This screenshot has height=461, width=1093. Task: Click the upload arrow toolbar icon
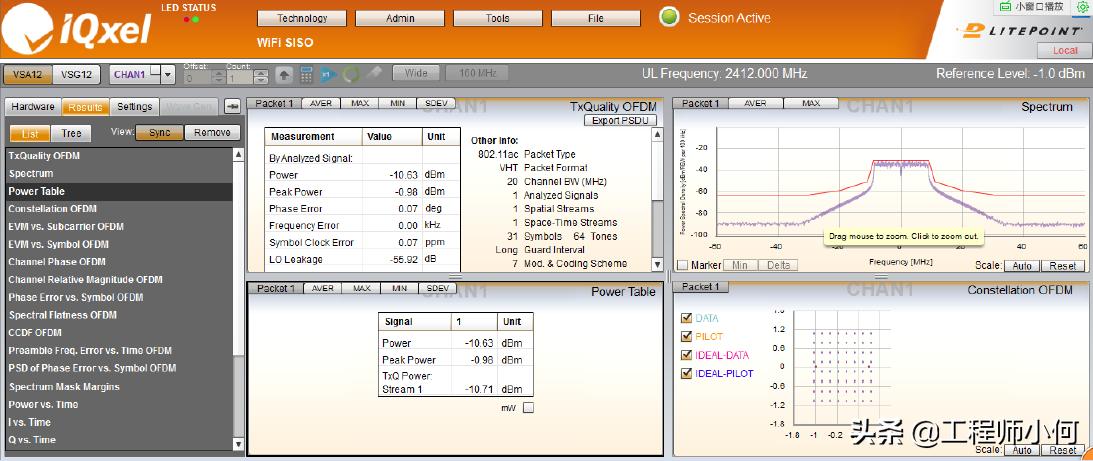284,74
